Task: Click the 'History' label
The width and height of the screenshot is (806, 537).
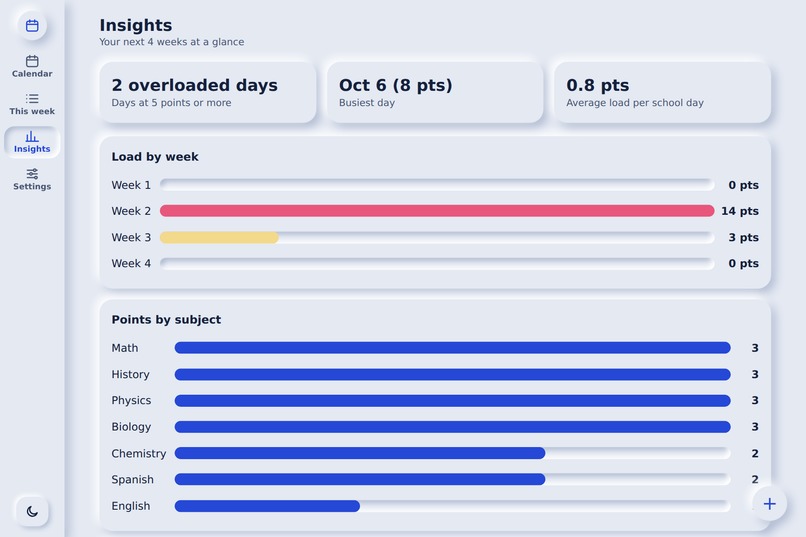Action: [x=131, y=374]
